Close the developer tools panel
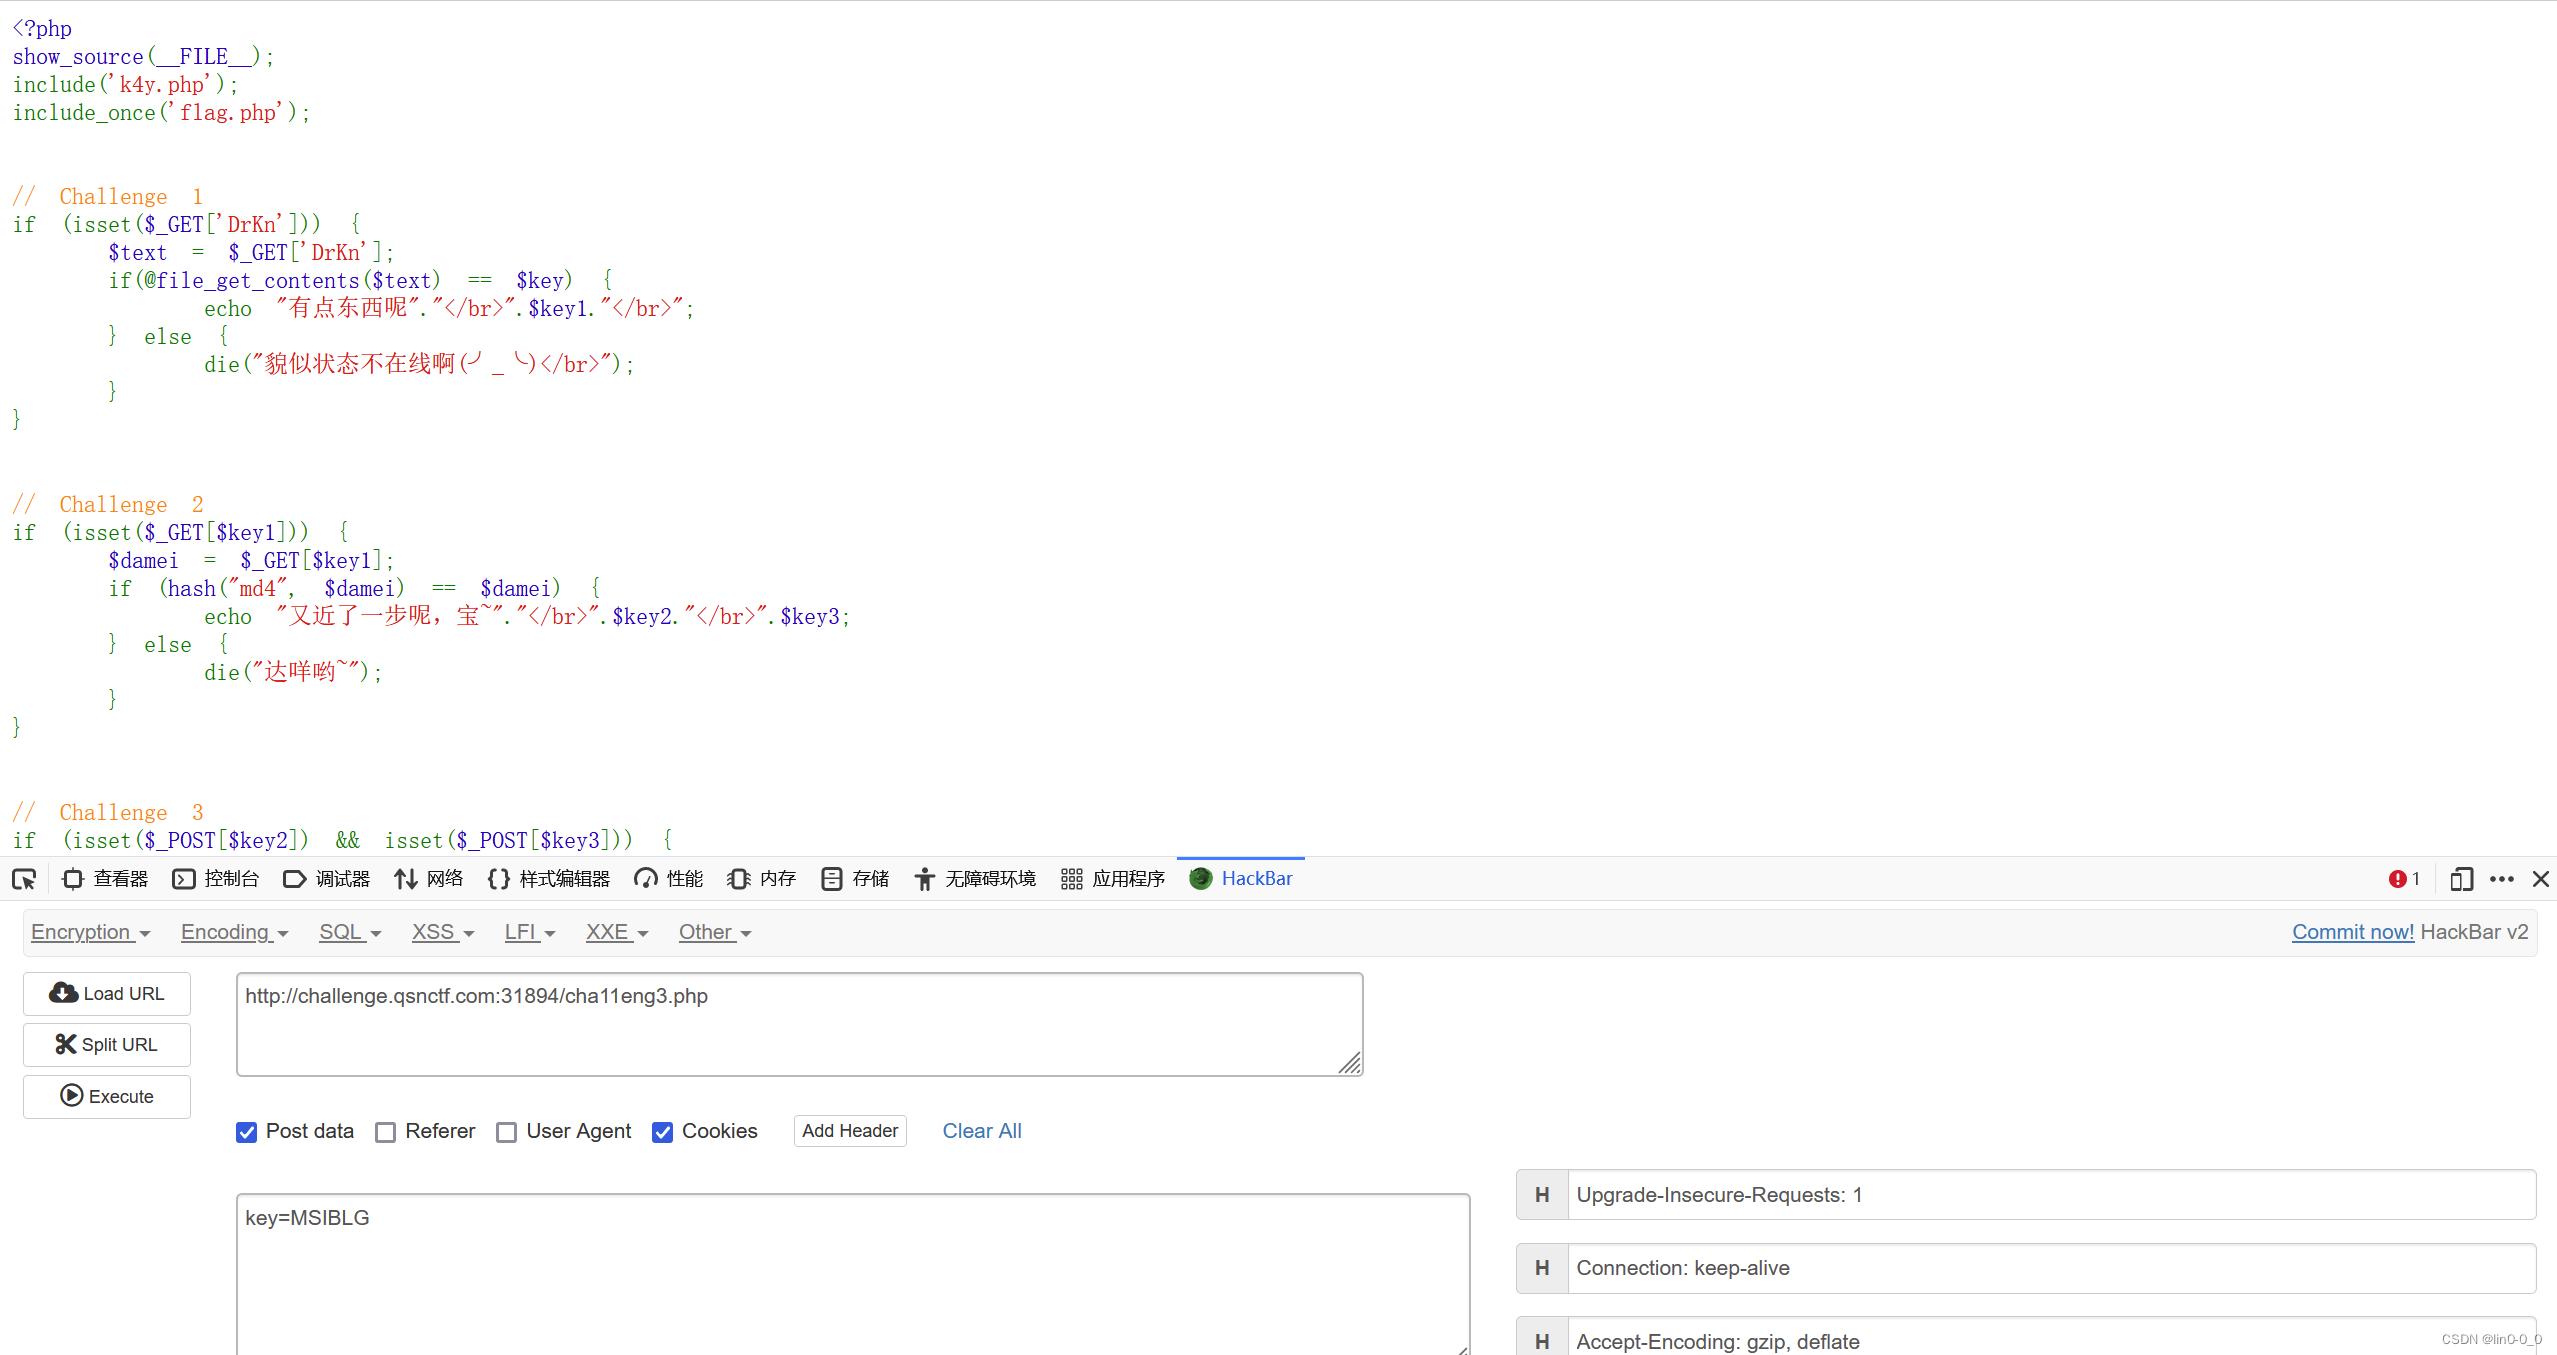The height and width of the screenshot is (1355, 2557). point(2541,879)
